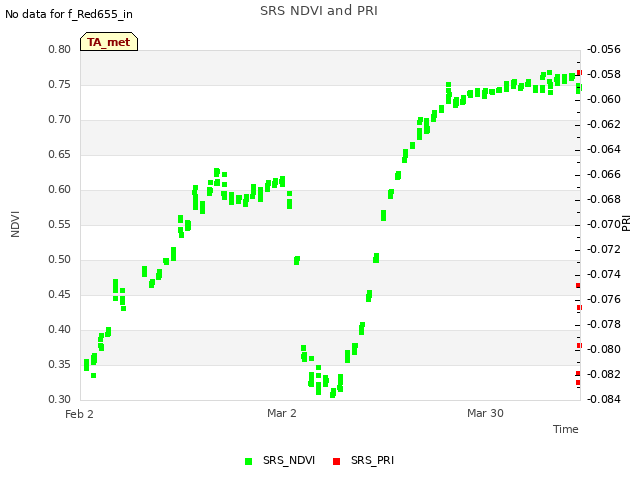Click the 0.30 NDVI axis value

tap(60, 400)
